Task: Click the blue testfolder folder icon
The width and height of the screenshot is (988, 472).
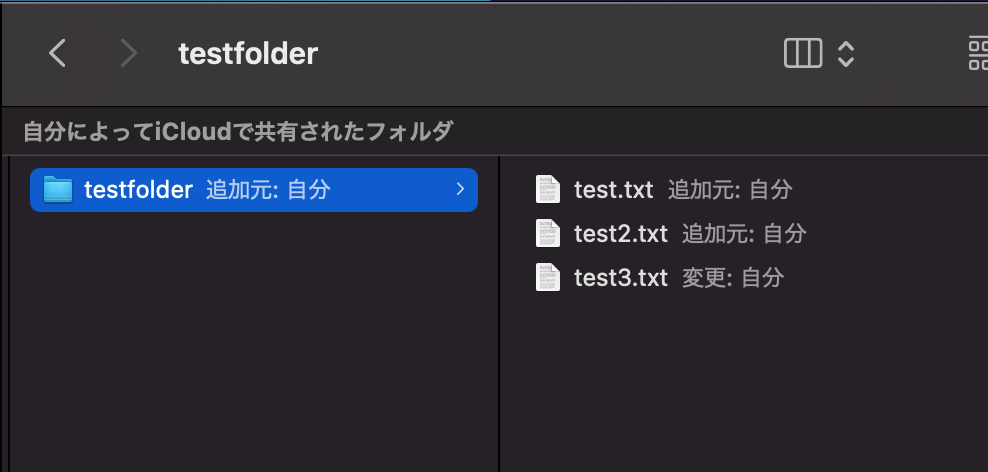Action: pyautogui.click(x=59, y=189)
